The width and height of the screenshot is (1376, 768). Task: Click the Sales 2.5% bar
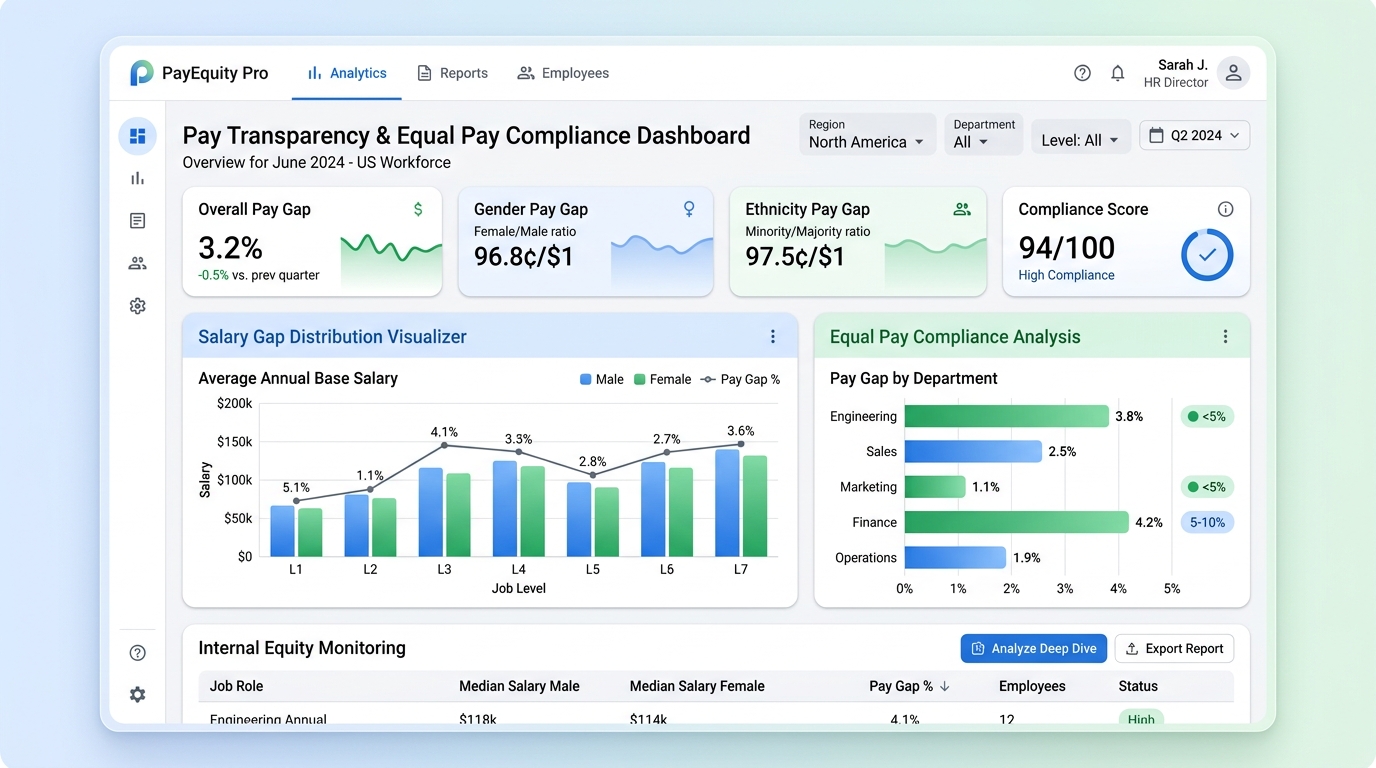[973, 451]
